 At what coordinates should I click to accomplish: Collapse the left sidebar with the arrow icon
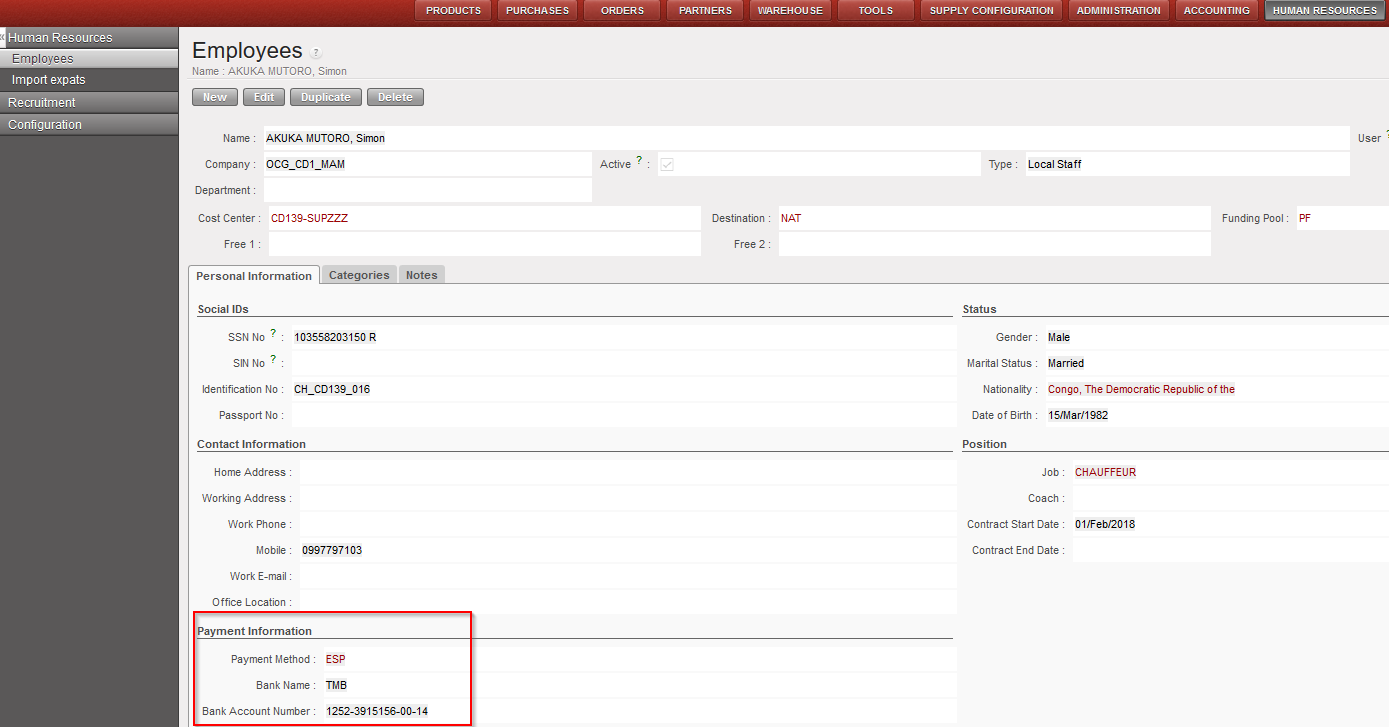click(3, 37)
